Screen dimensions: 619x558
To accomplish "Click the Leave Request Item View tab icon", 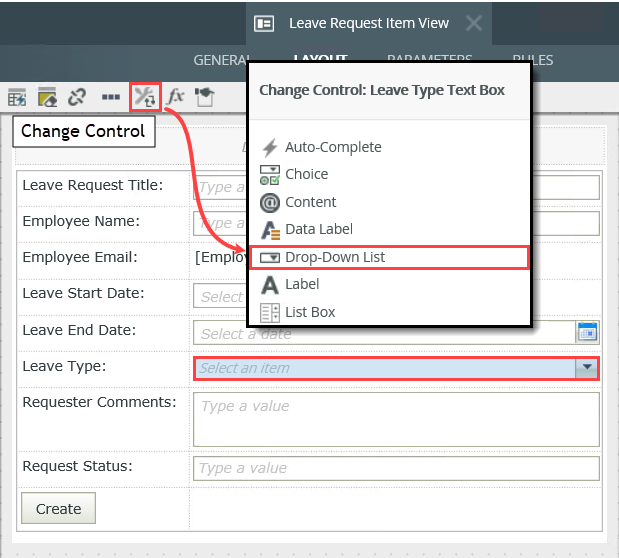I will pos(264,23).
